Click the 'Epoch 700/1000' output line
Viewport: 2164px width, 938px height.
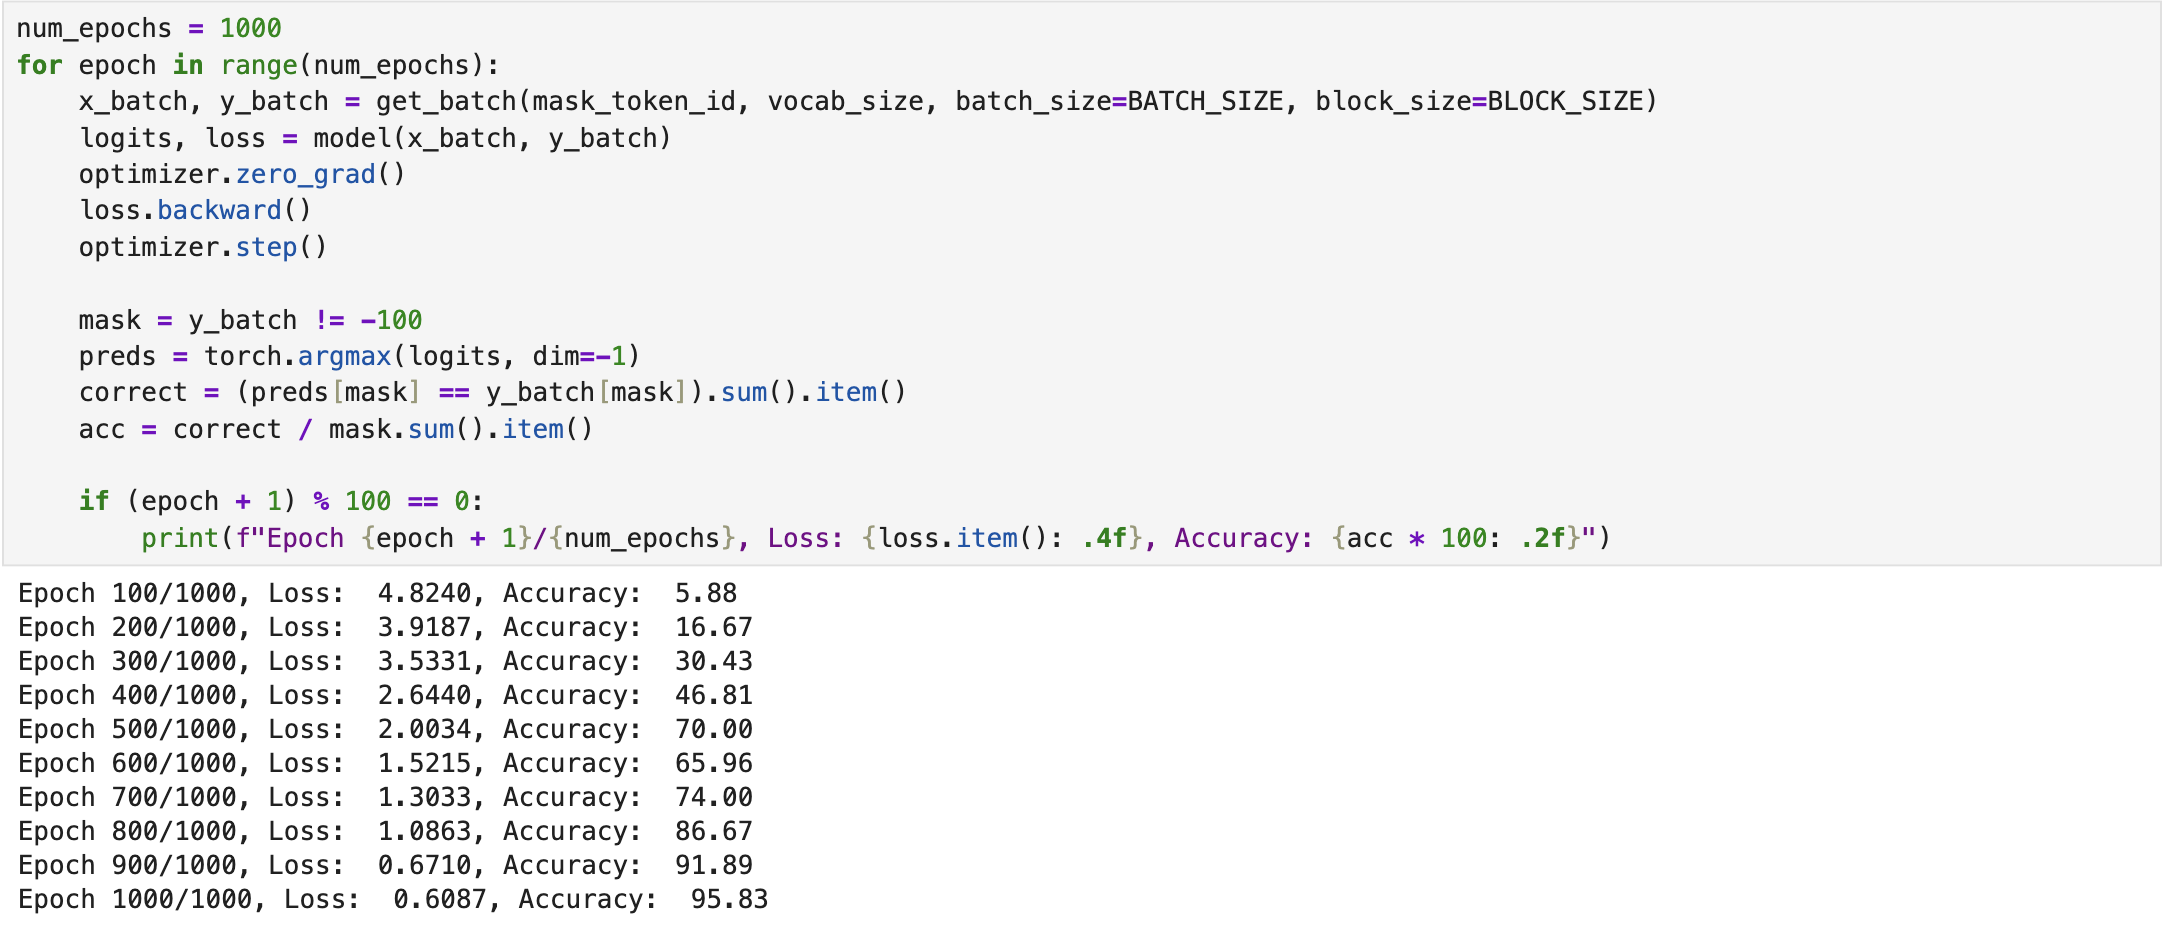pos(385,798)
